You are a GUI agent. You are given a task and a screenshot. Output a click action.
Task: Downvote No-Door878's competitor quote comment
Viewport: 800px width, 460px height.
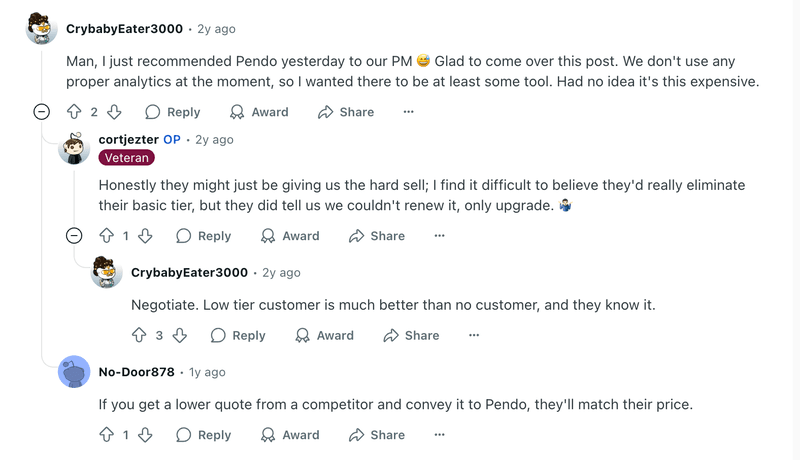[145, 435]
